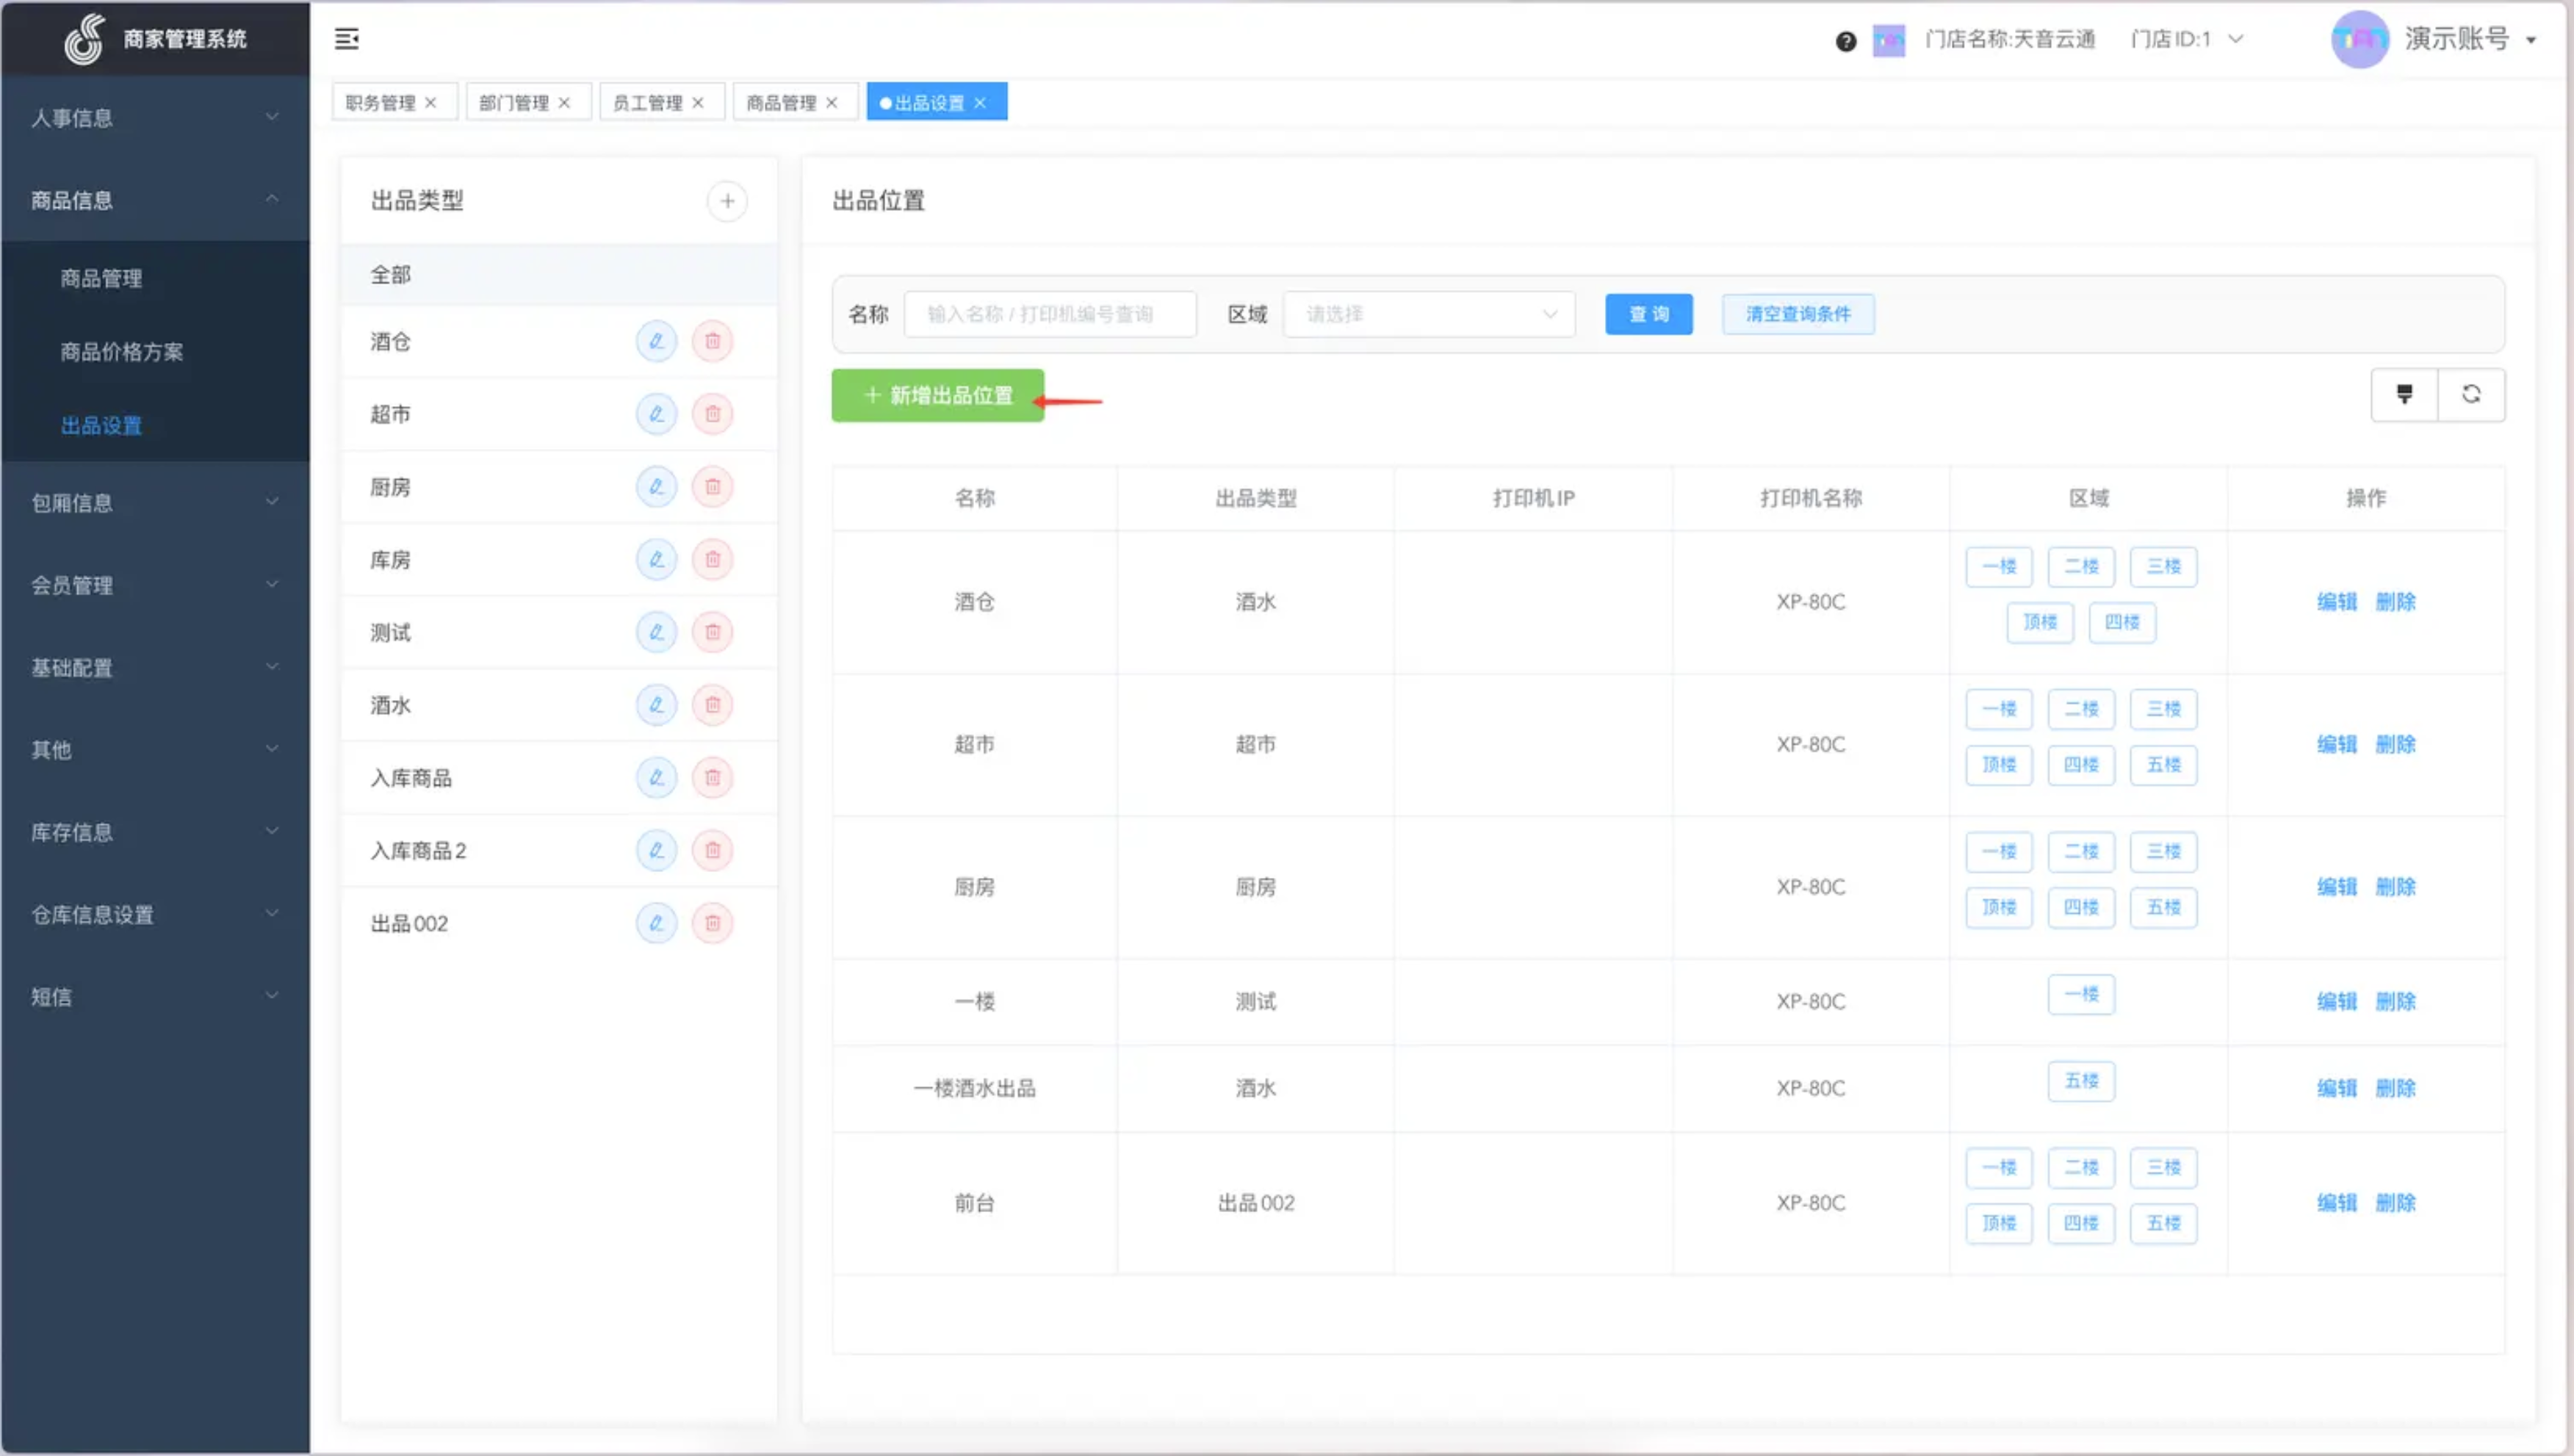2574x1456 pixels.
Task: Click the delete trash icon for 厨房
Action: [x=712, y=487]
